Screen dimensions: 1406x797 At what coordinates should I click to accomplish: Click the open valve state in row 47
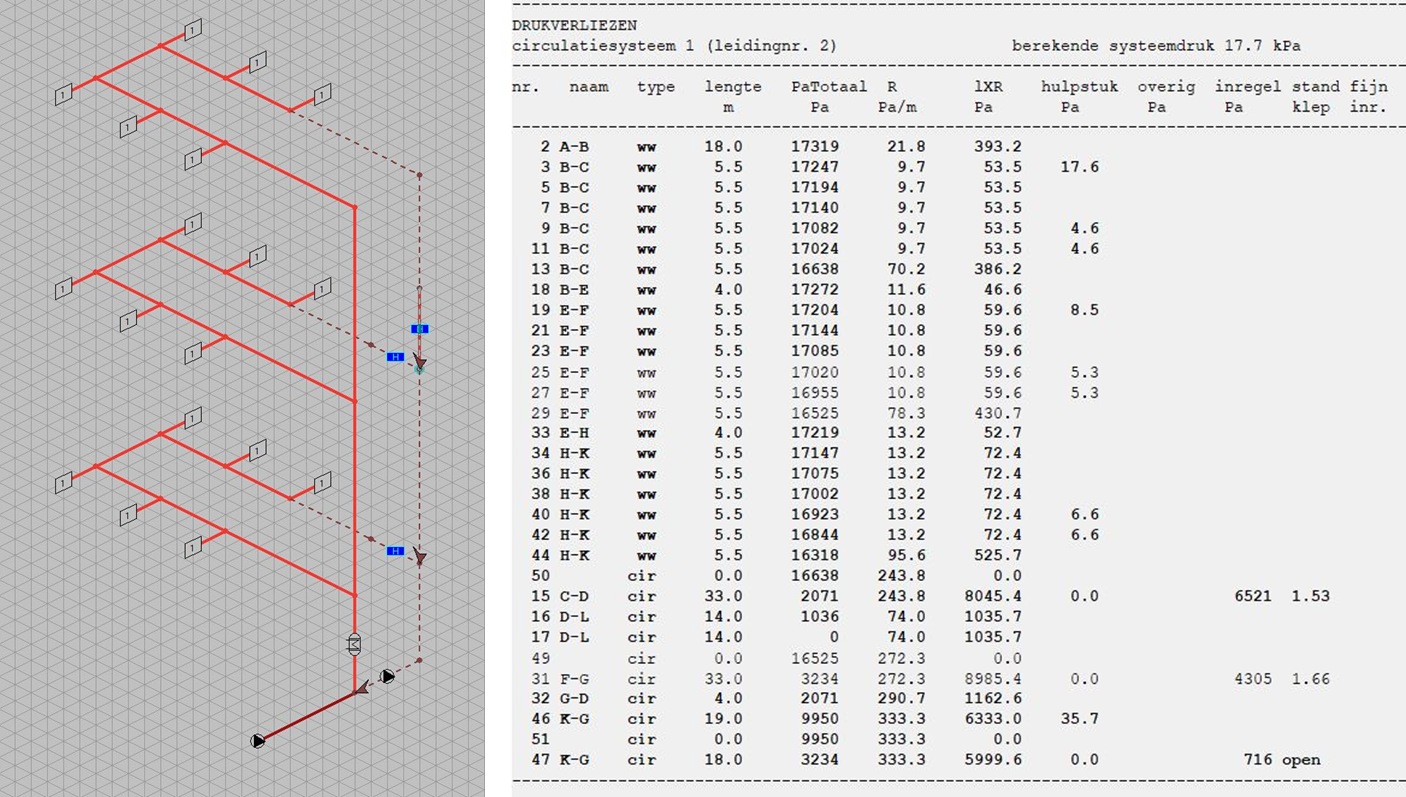[x=1300, y=760]
